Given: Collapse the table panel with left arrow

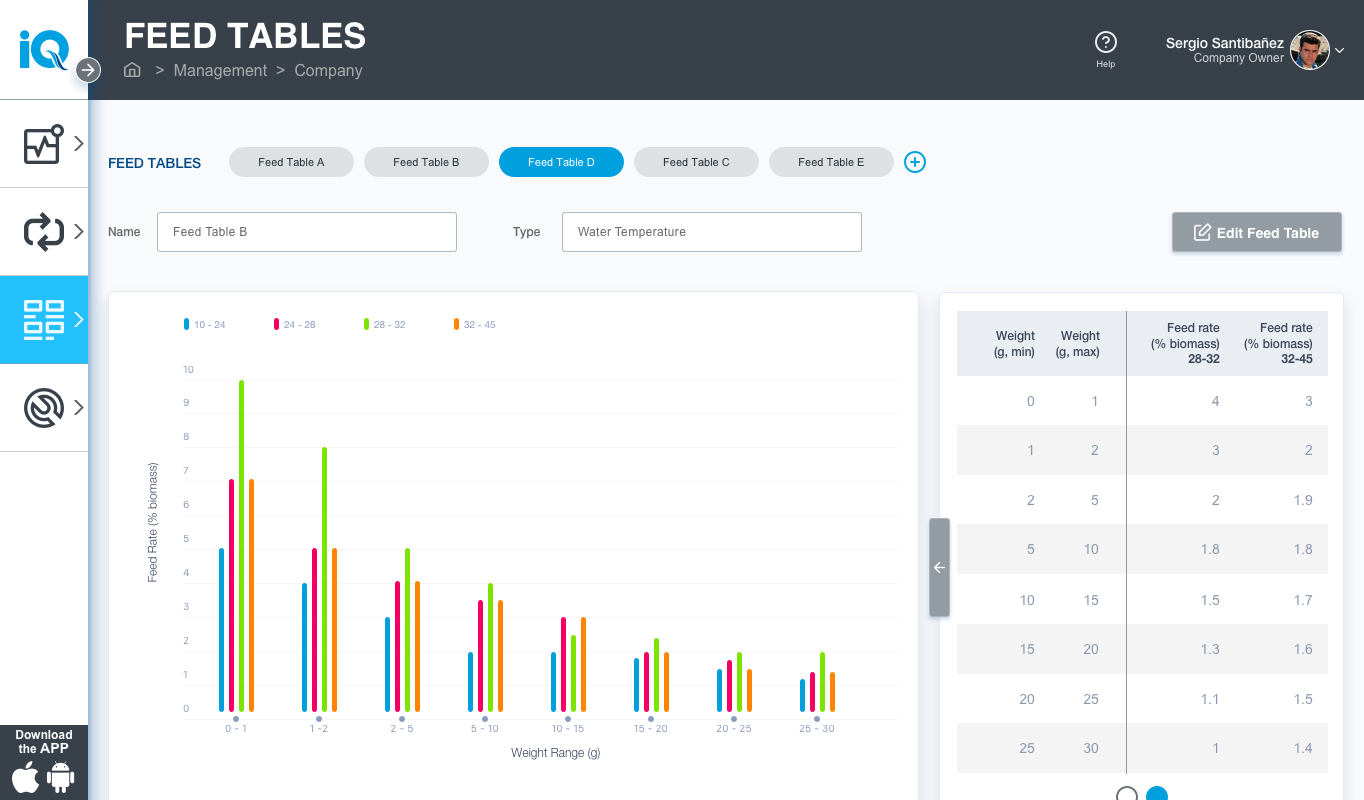Looking at the screenshot, I should tap(939, 567).
